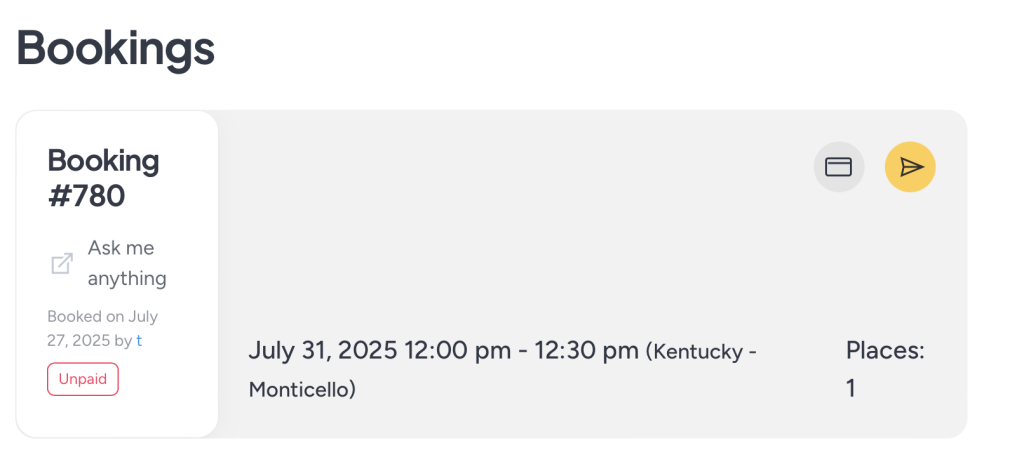Open the user link "t" after Booked by
1024x462 pixels.
[139, 341]
